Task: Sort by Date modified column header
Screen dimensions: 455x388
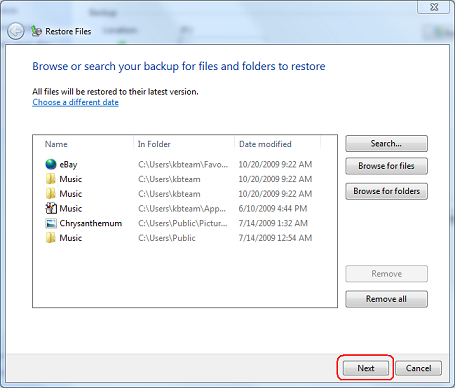Action: coord(265,144)
